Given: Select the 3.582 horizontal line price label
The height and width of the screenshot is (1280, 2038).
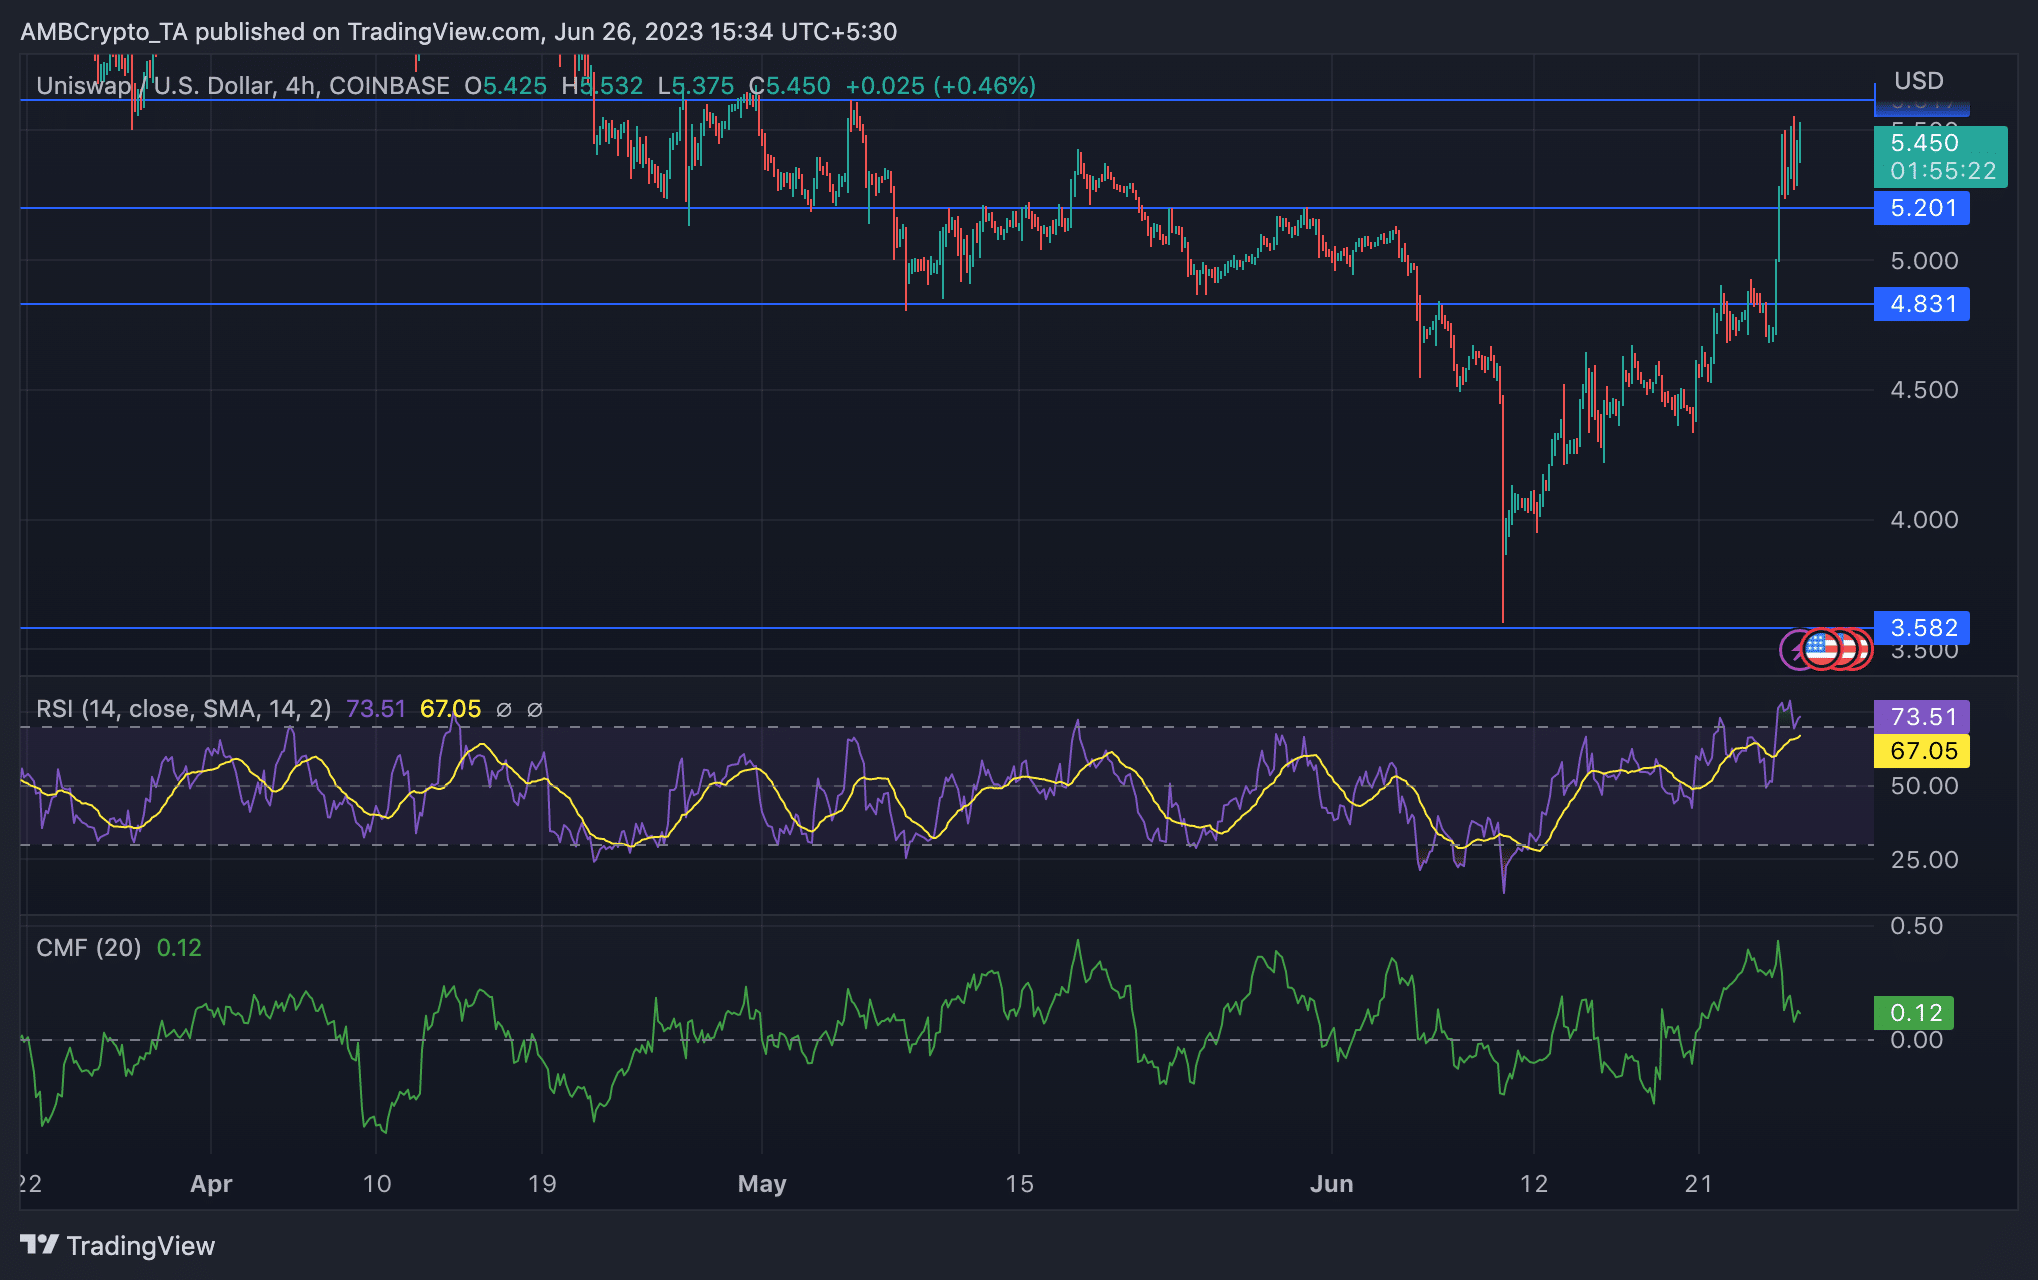Looking at the screenshot, I should (1922, 628).
